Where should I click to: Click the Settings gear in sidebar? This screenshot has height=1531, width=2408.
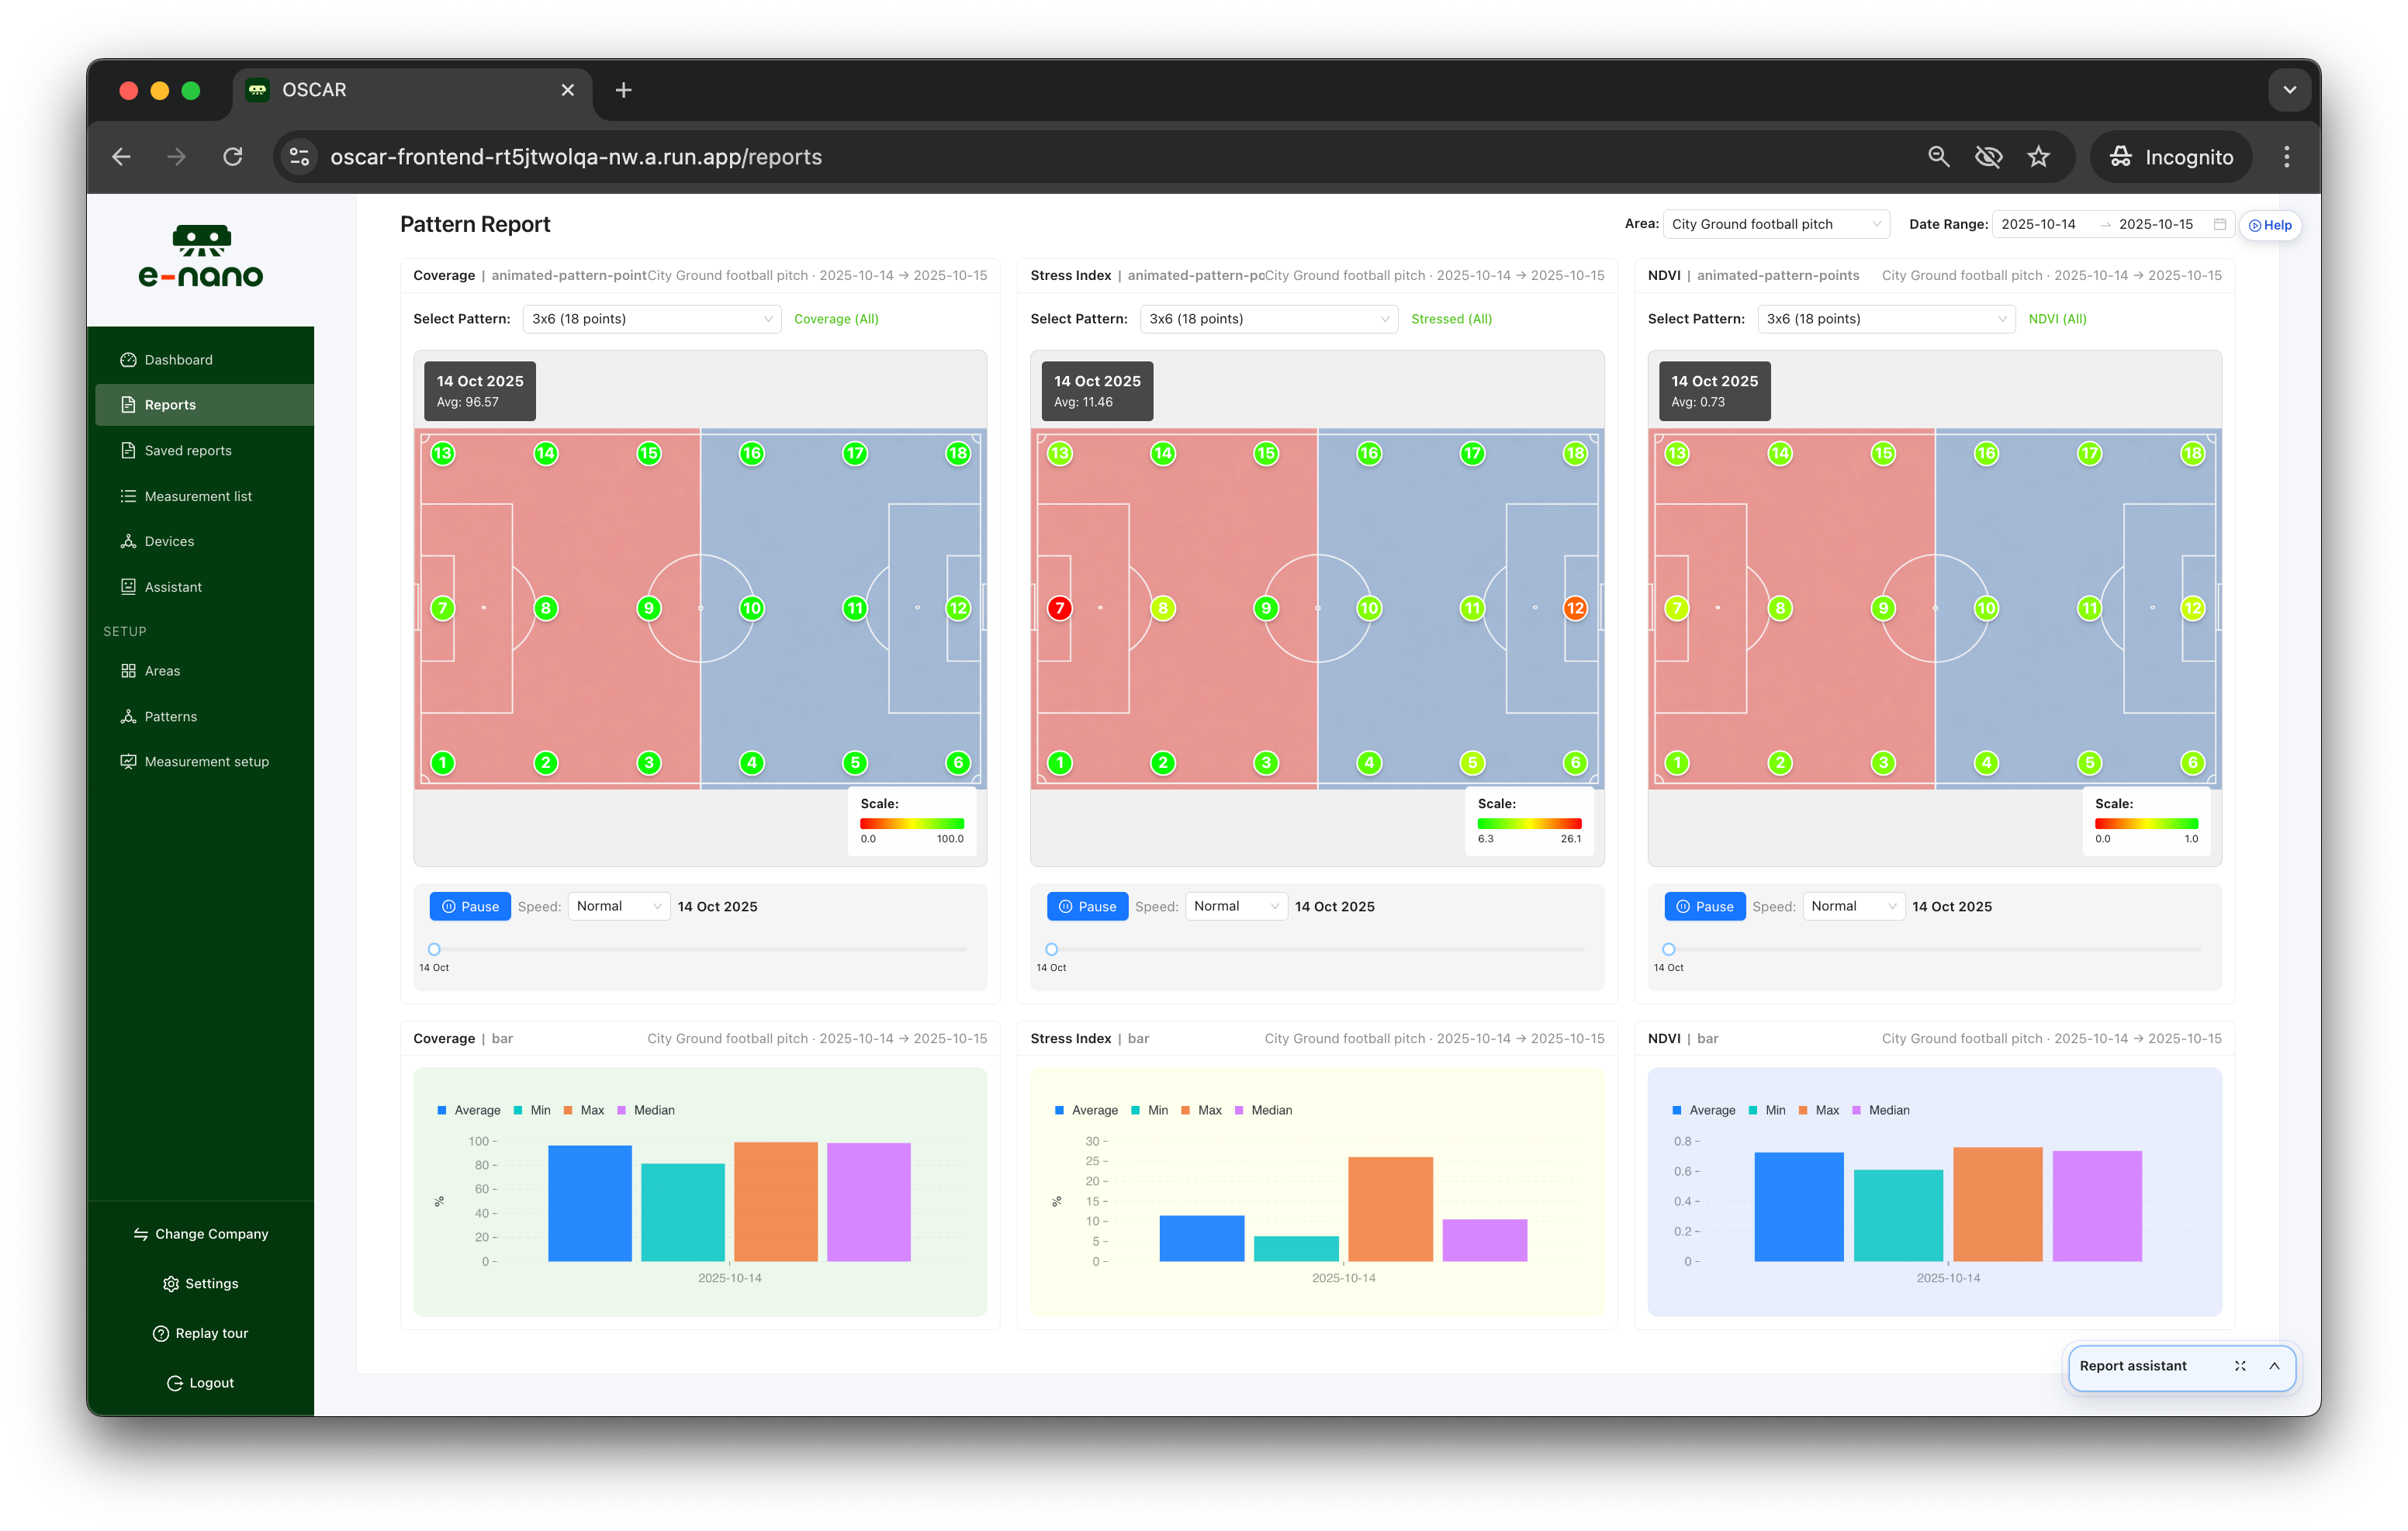[x=171, y=1284]
